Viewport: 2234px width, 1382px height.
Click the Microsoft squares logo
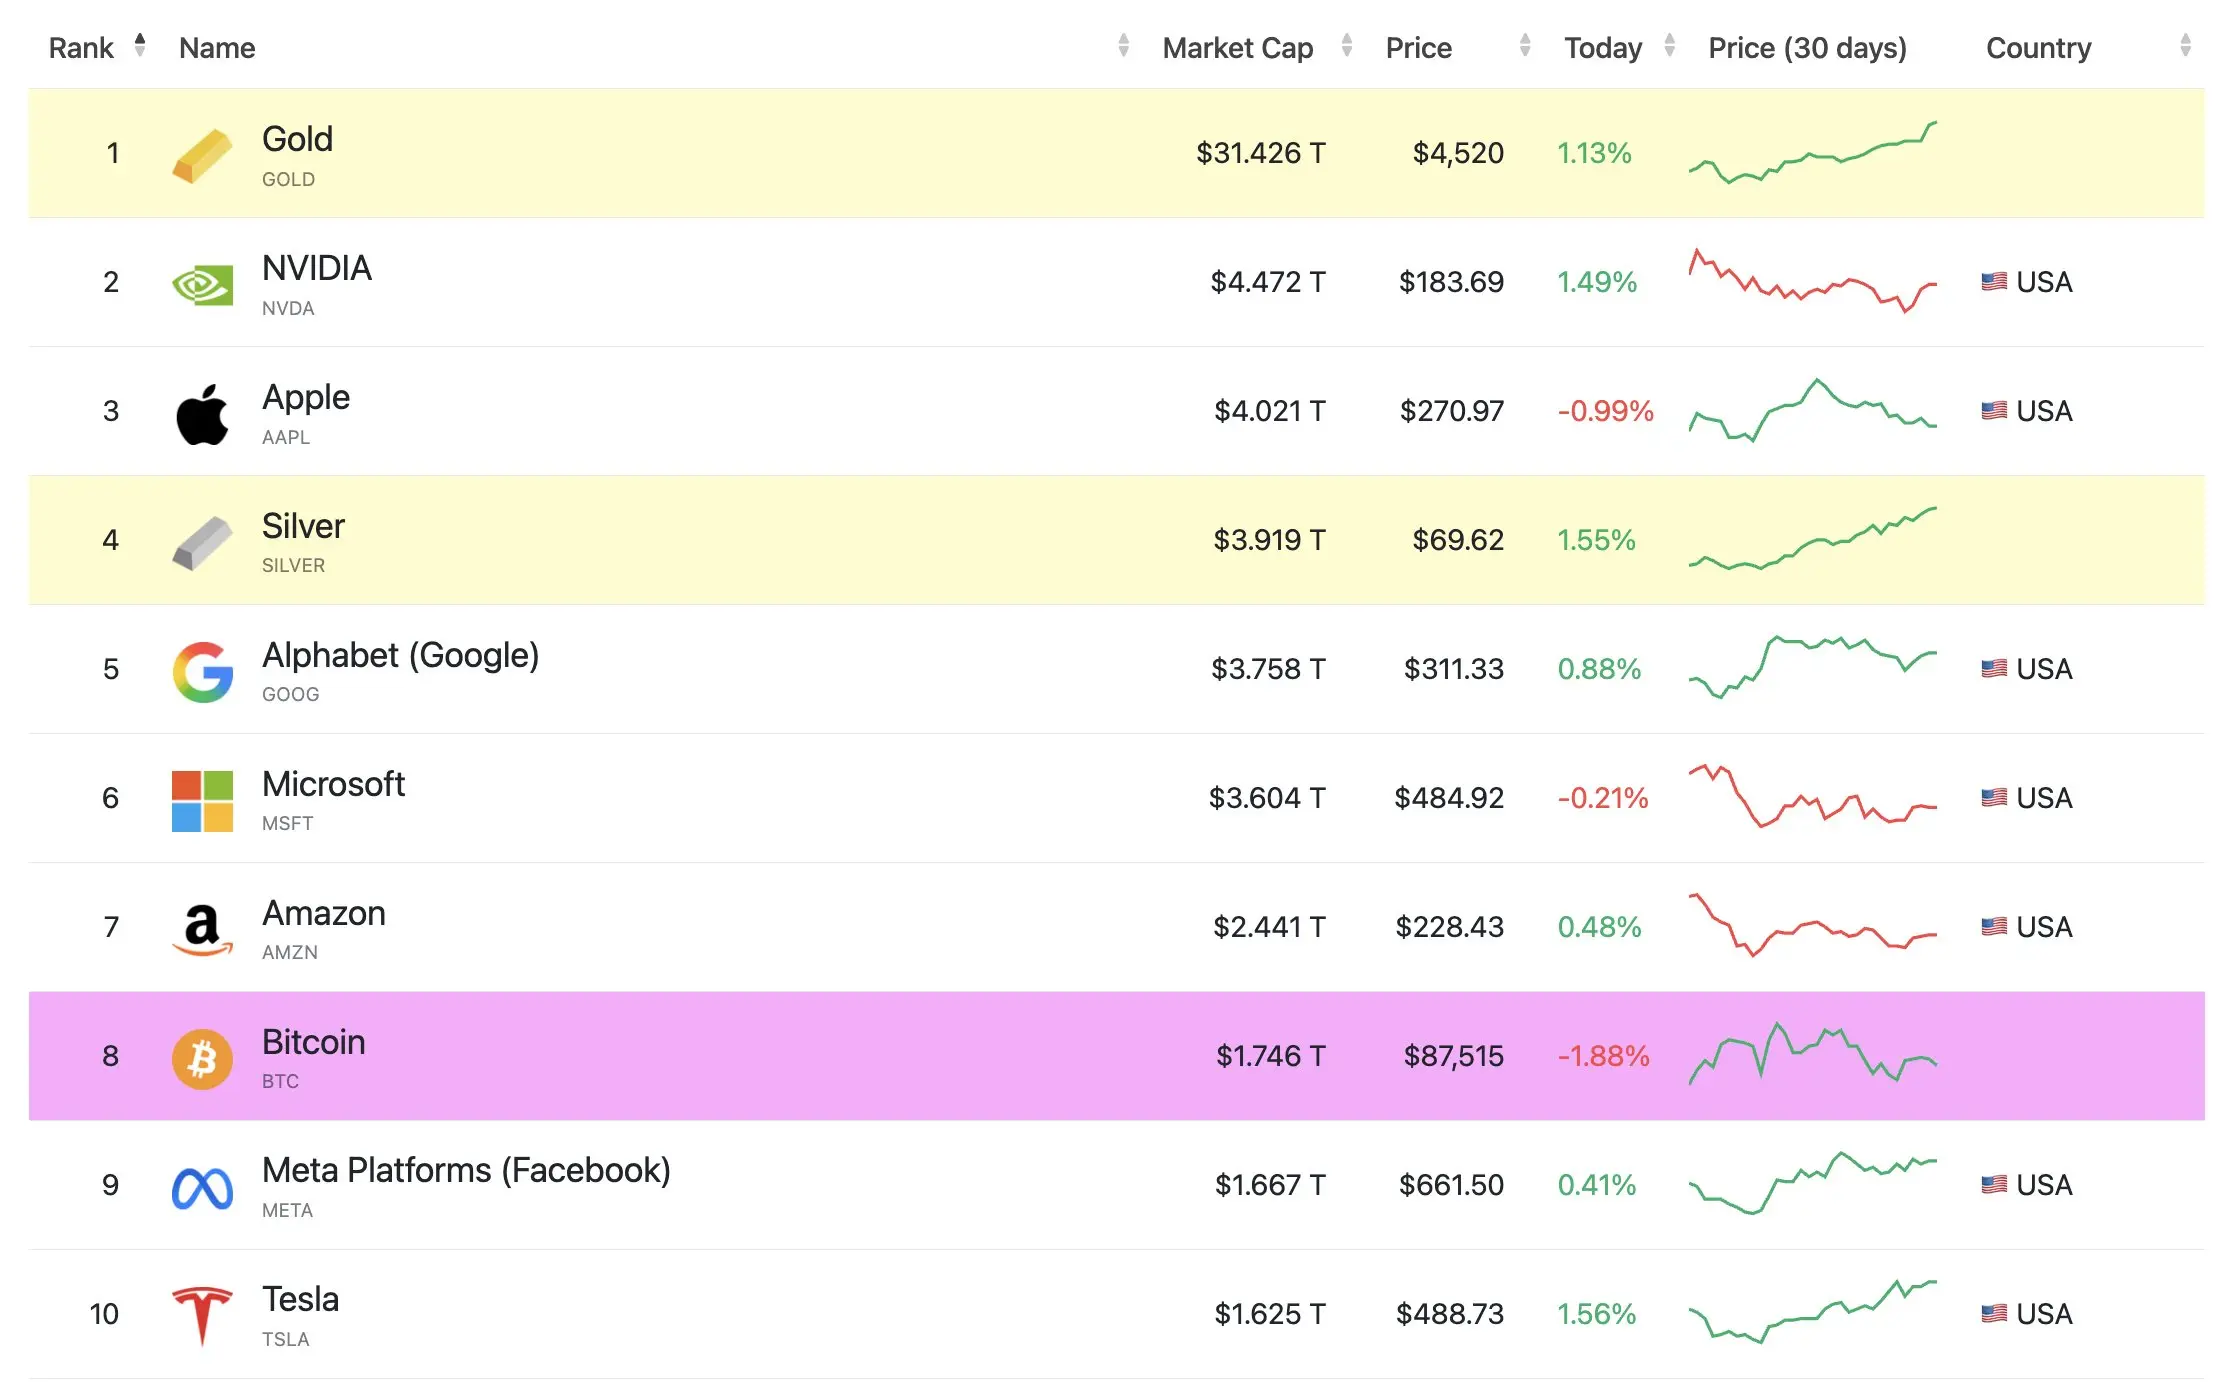[202, 801]
